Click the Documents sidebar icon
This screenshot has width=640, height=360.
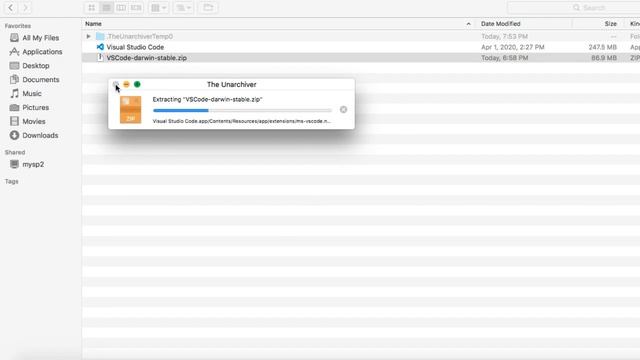point(14,79)
